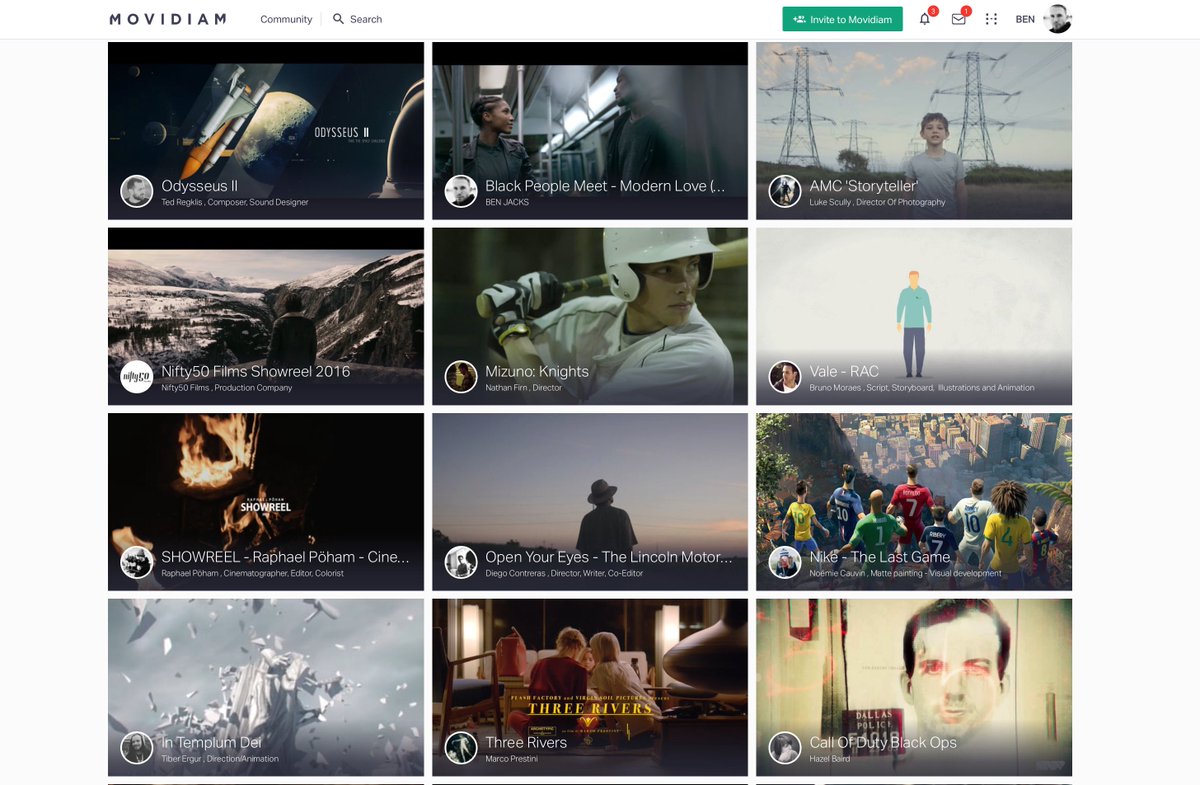Click the Search text field
This screenshot has width=1200, height=785.
coord(366,19)
